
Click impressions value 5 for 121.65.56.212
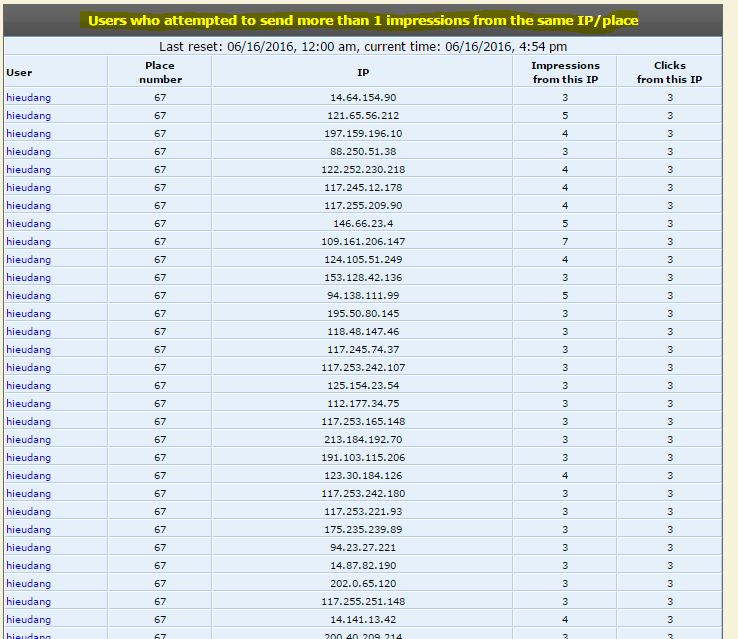565,115
